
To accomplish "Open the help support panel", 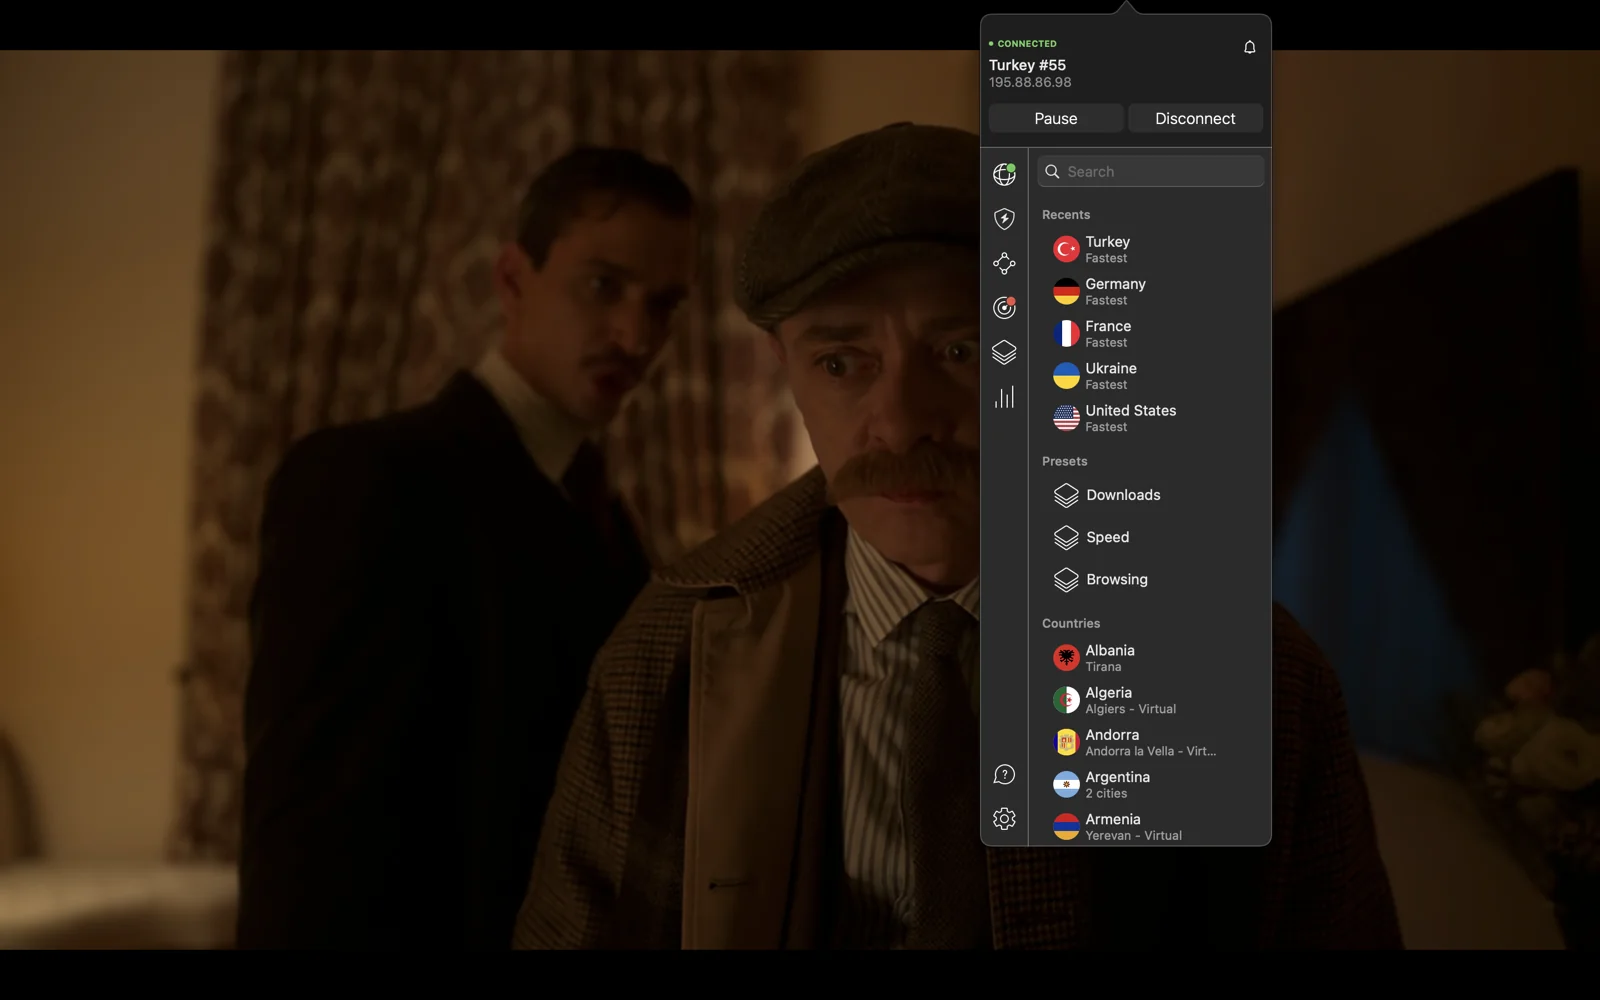I will pos(1004,773).
